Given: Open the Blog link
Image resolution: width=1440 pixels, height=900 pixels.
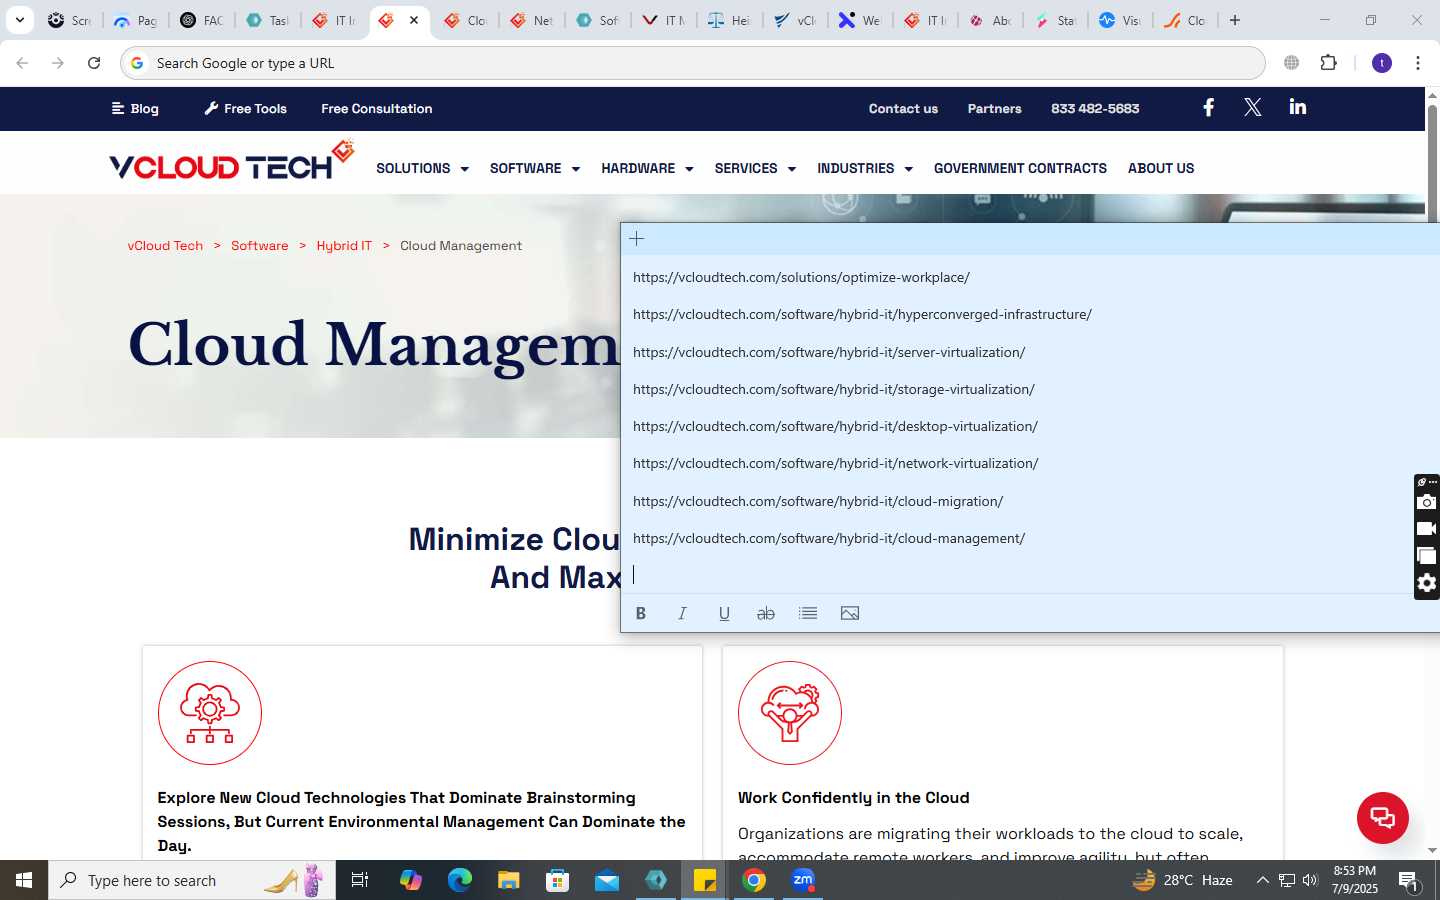Looking at the screenshot, I should 135,108.
